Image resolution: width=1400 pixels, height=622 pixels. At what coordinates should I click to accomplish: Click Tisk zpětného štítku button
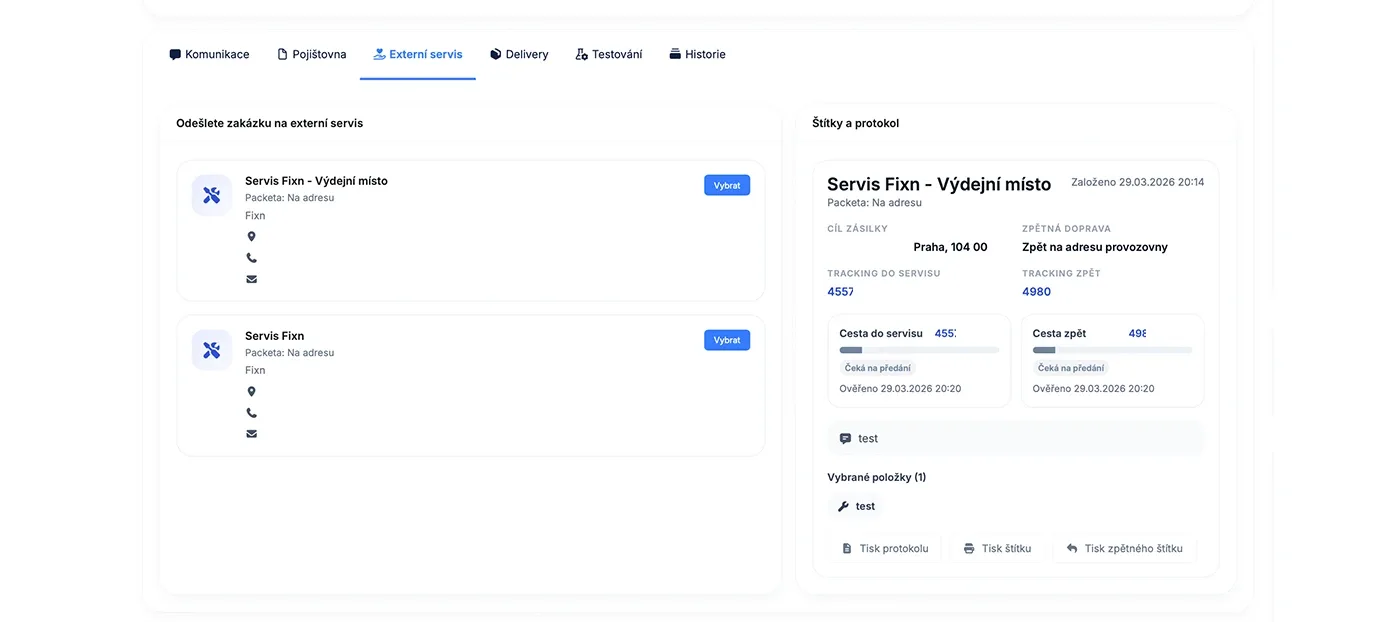1124,548
